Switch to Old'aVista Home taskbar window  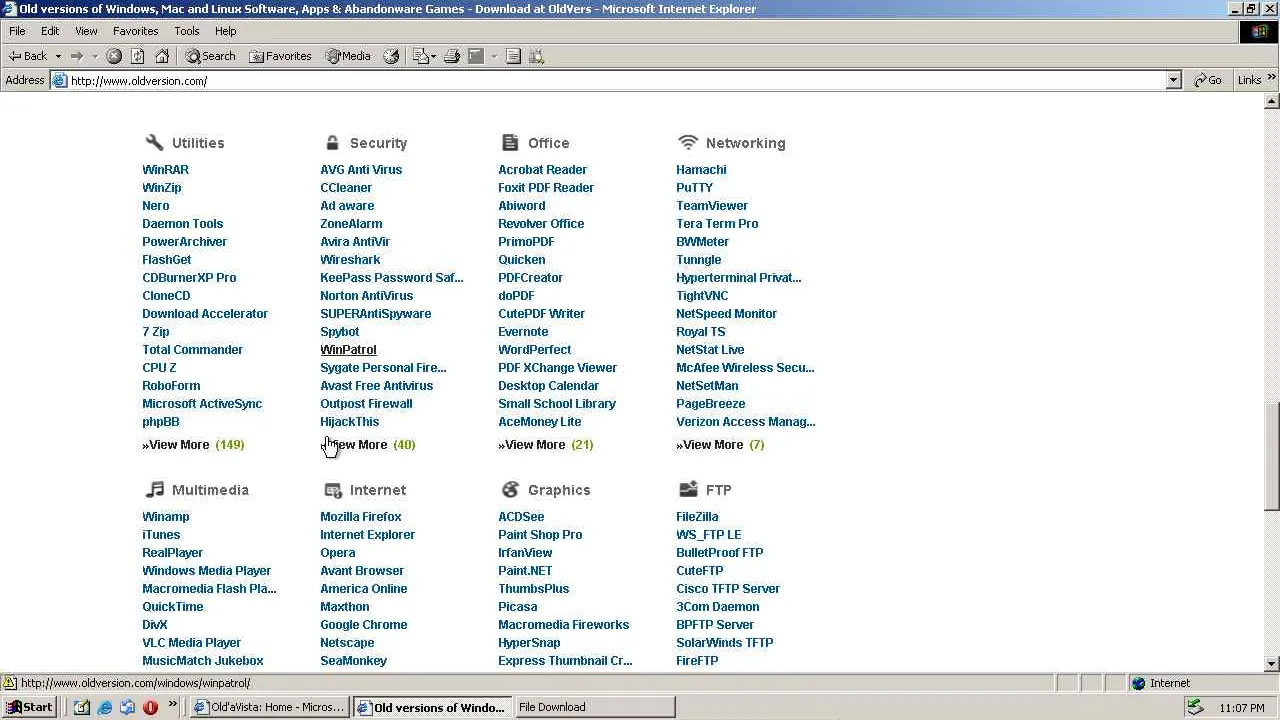(x=269, y=707)
